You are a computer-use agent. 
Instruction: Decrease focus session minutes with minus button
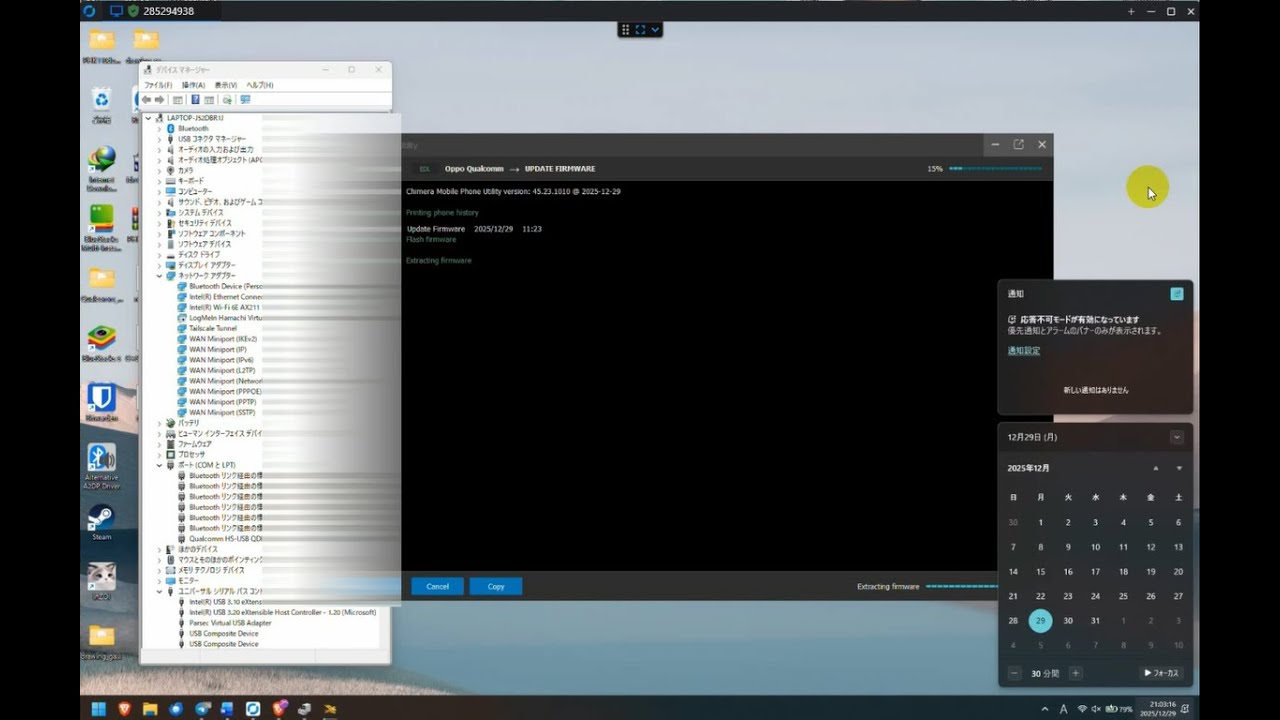pos(1015,673)
